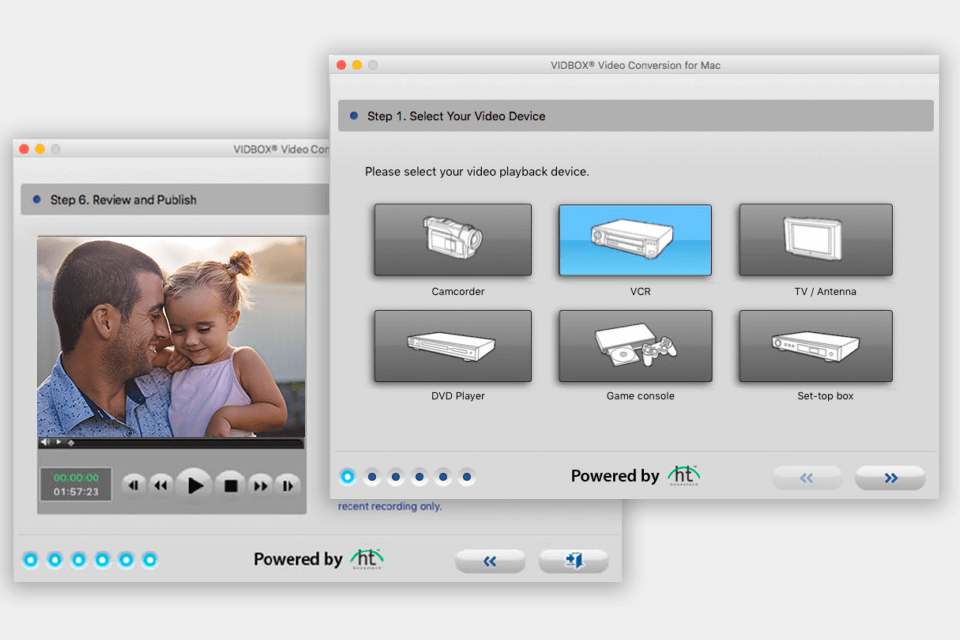960x640 pixels.
Task: Click the 'VIDBOX® Video Conversion for Mac' title
Action: (x=636, y=65)
